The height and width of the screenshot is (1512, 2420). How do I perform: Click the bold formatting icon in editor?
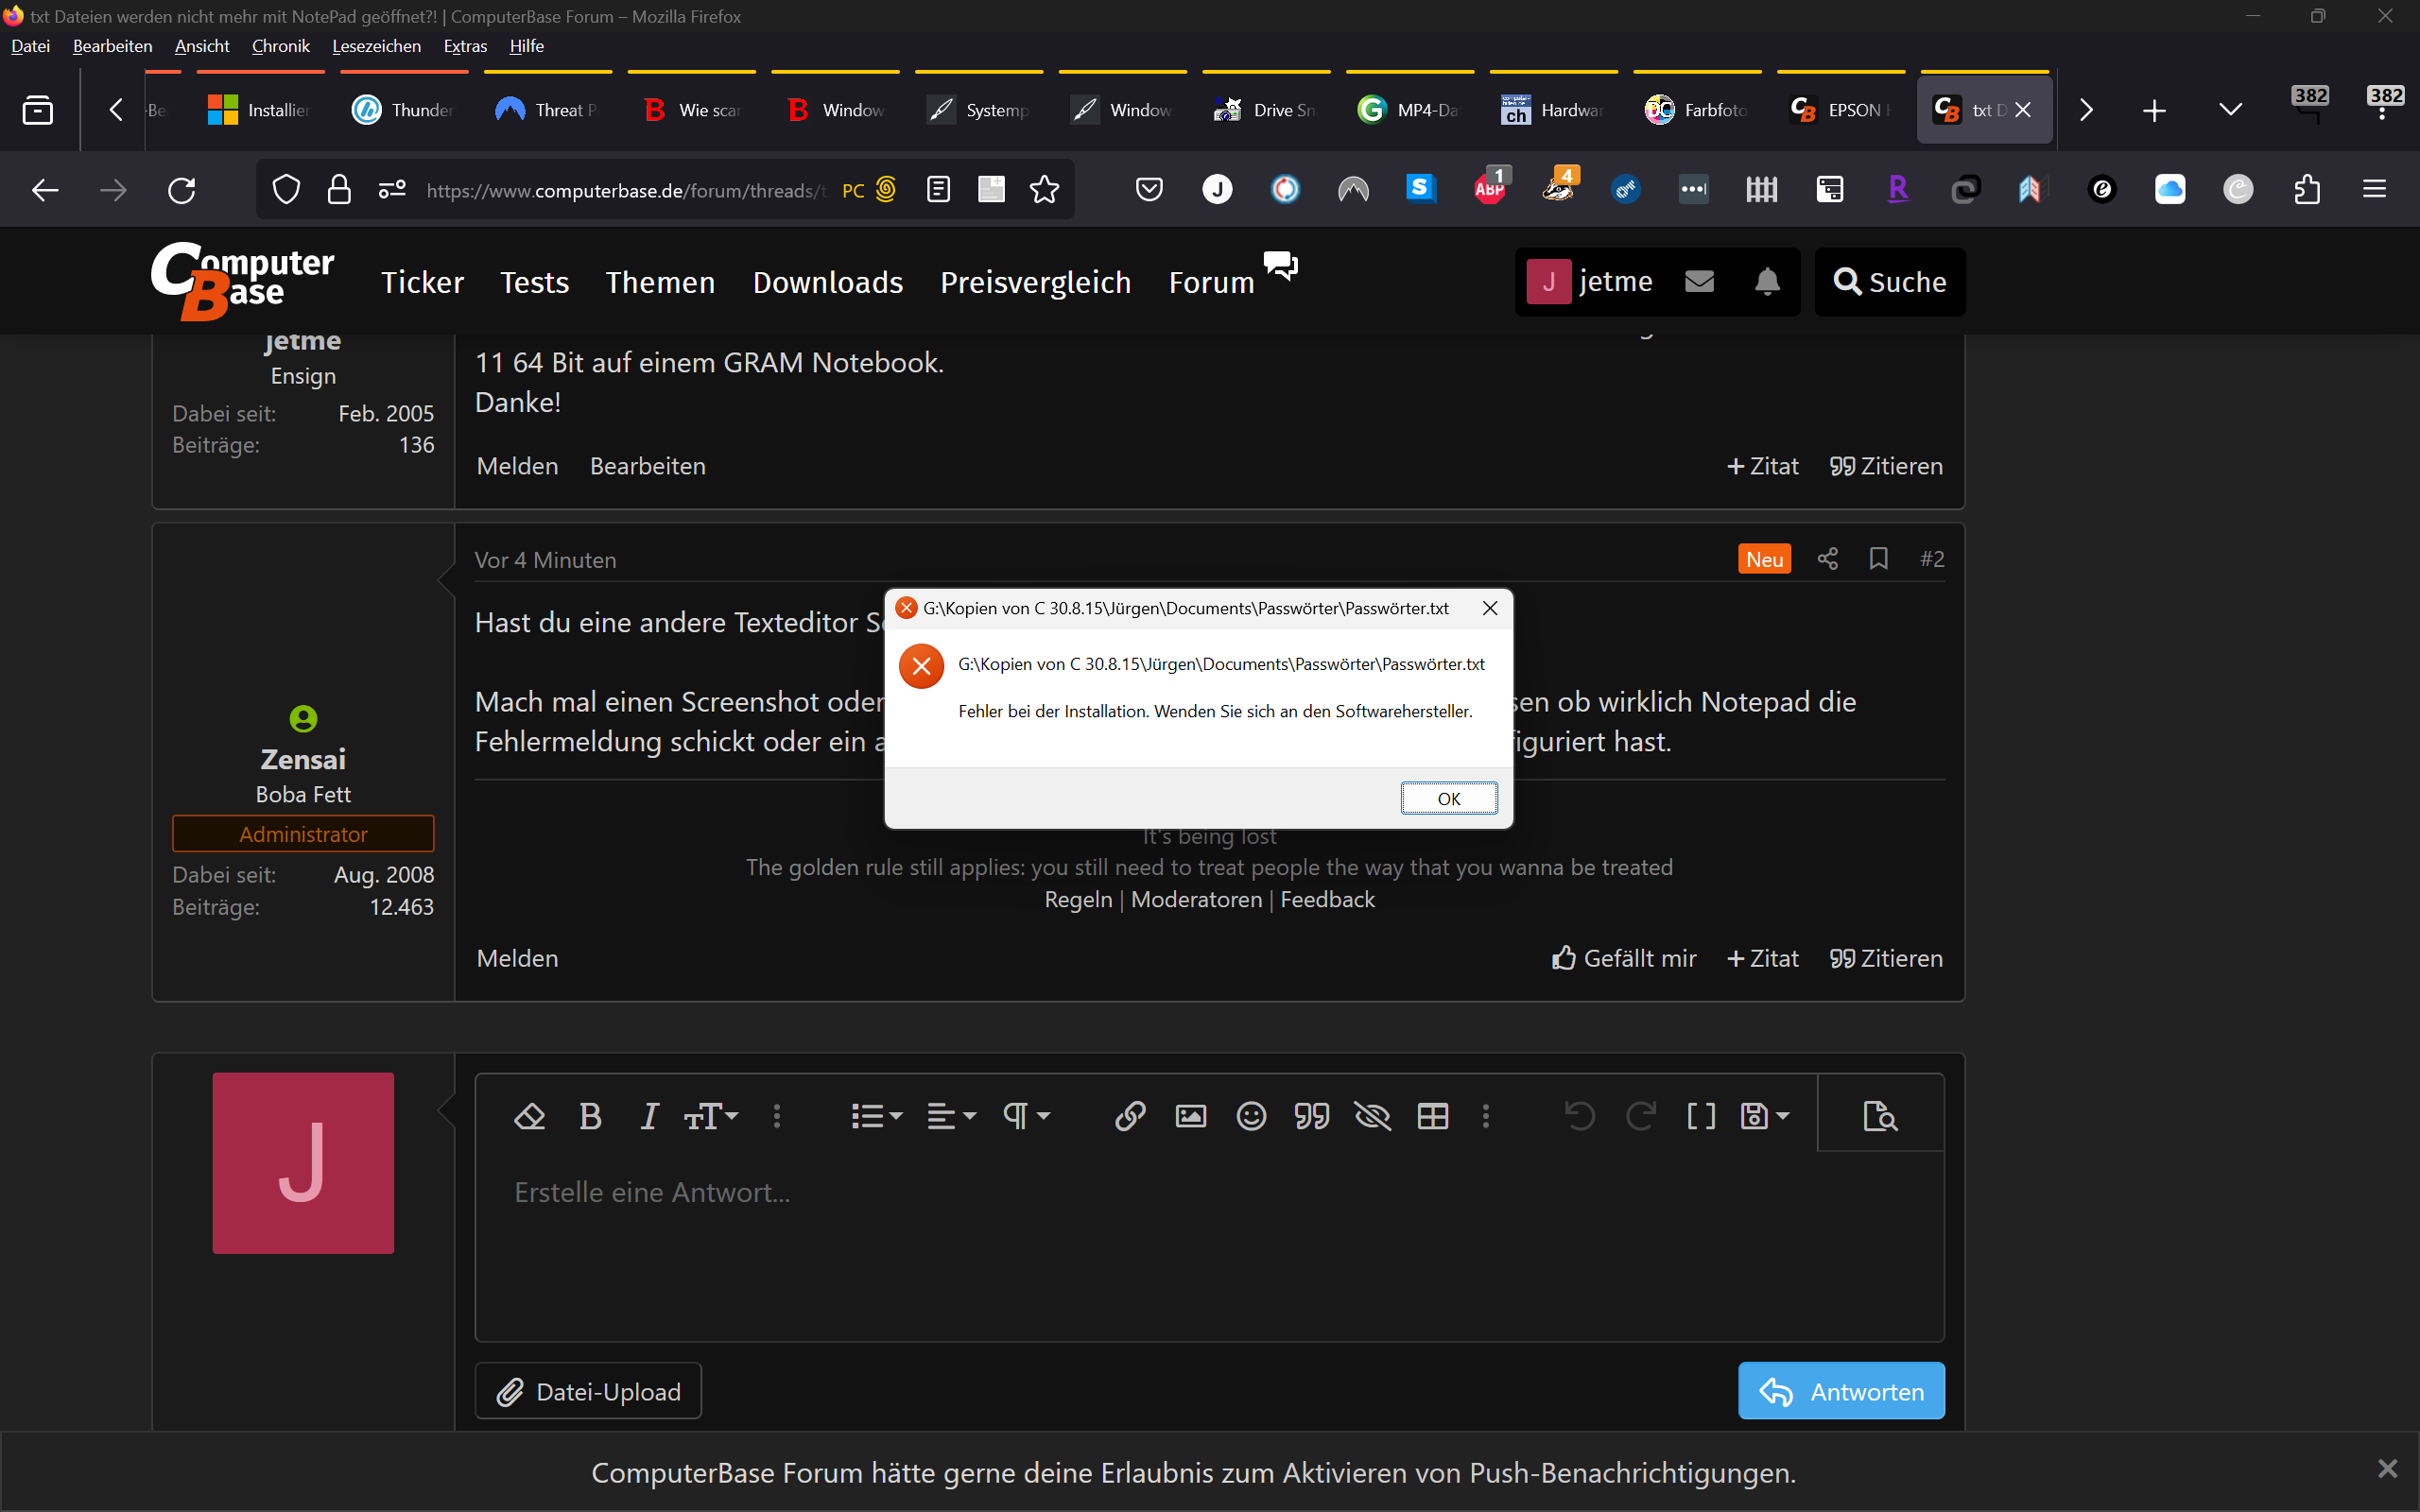[590, 1116]
